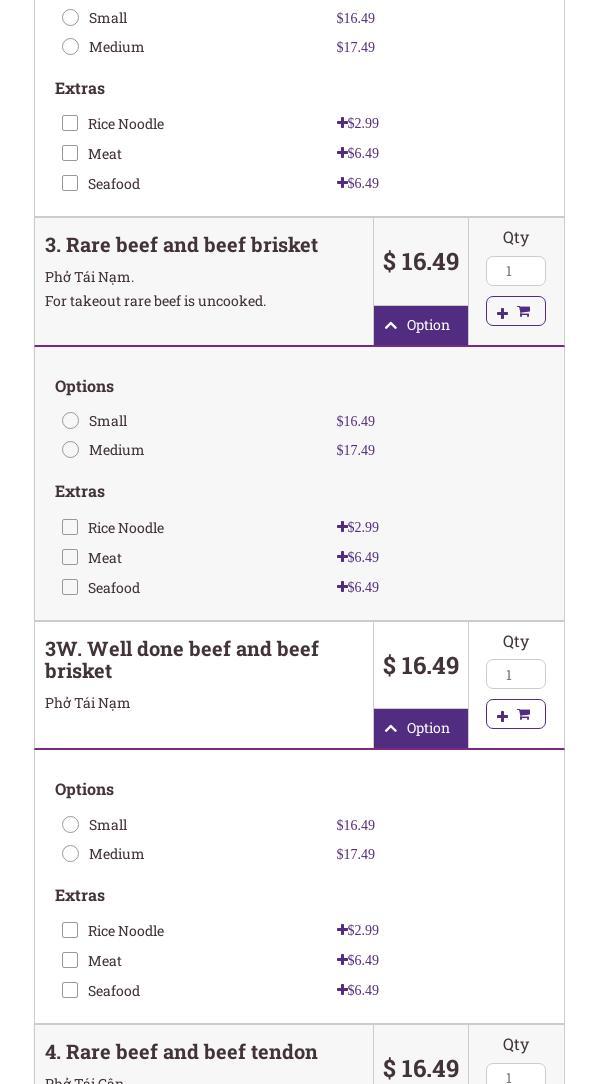The height and width of the screenshot is (1084, 605).
Task: Check Seafood extra for Well done brisket
Action: [70, 990]
